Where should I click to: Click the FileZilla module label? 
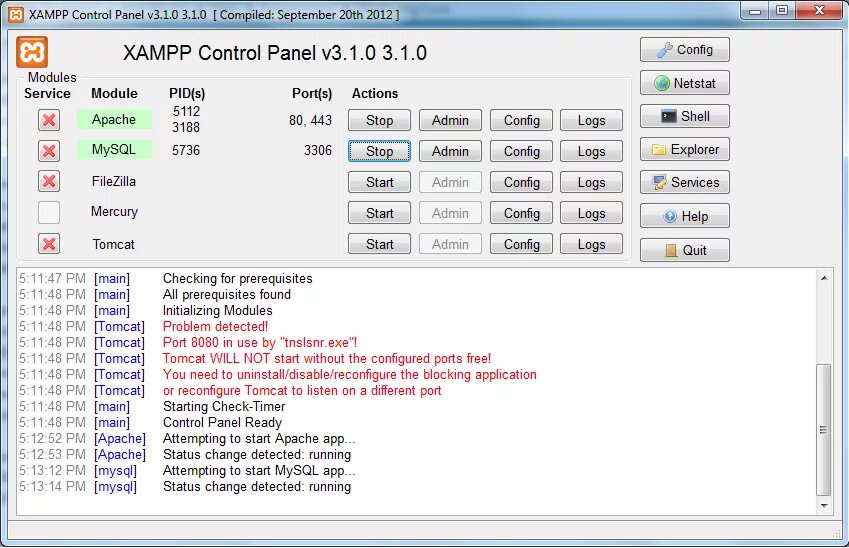coord(114,181)
